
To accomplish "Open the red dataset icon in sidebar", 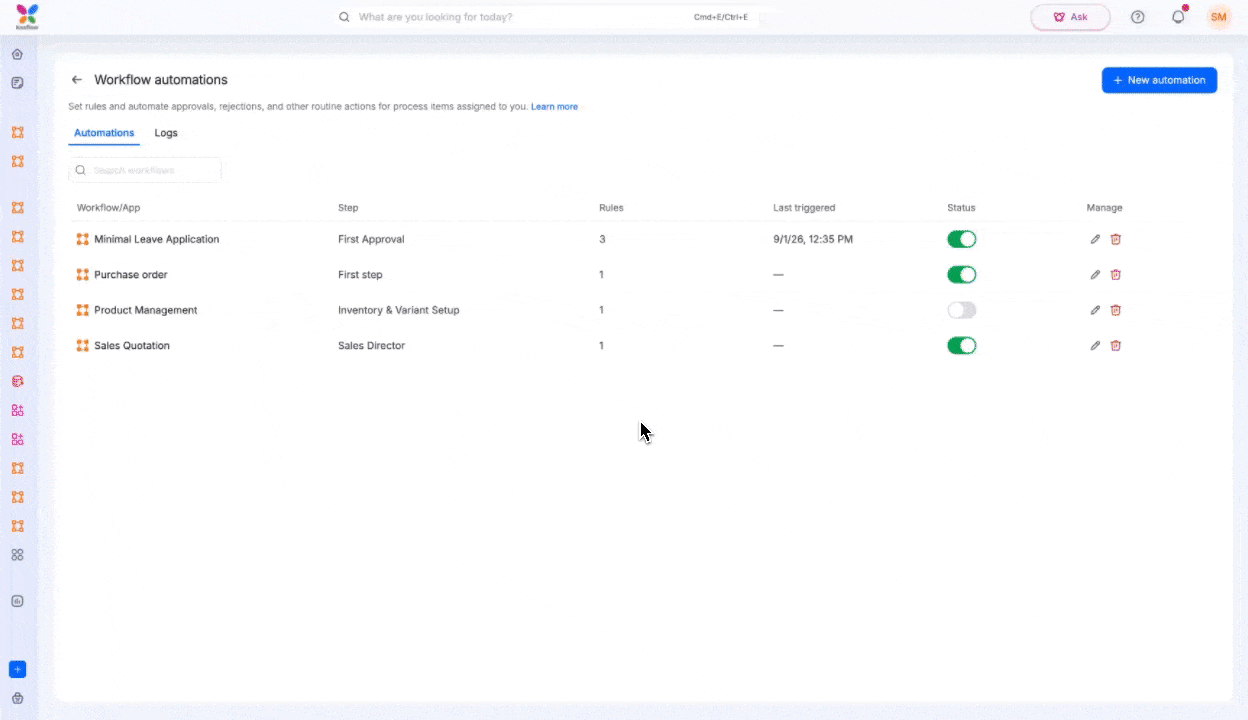I will pos(17,381).
